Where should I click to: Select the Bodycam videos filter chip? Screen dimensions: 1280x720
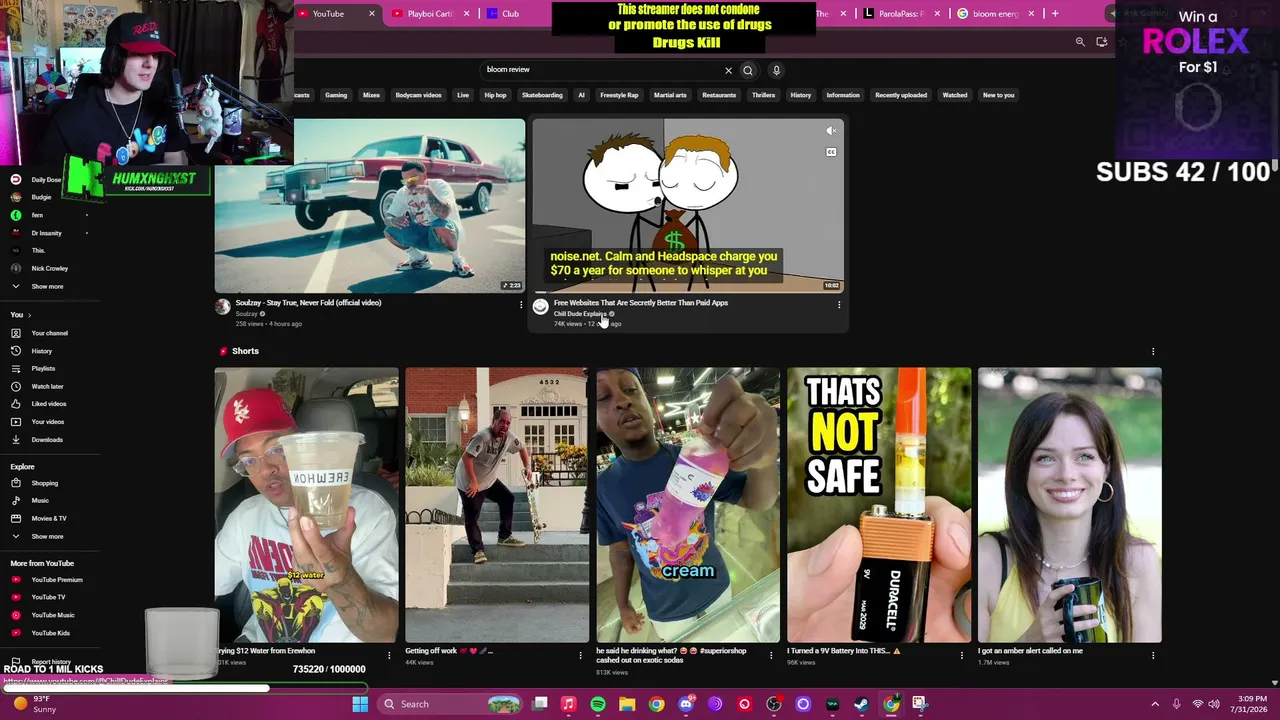(x=418, y=95)
